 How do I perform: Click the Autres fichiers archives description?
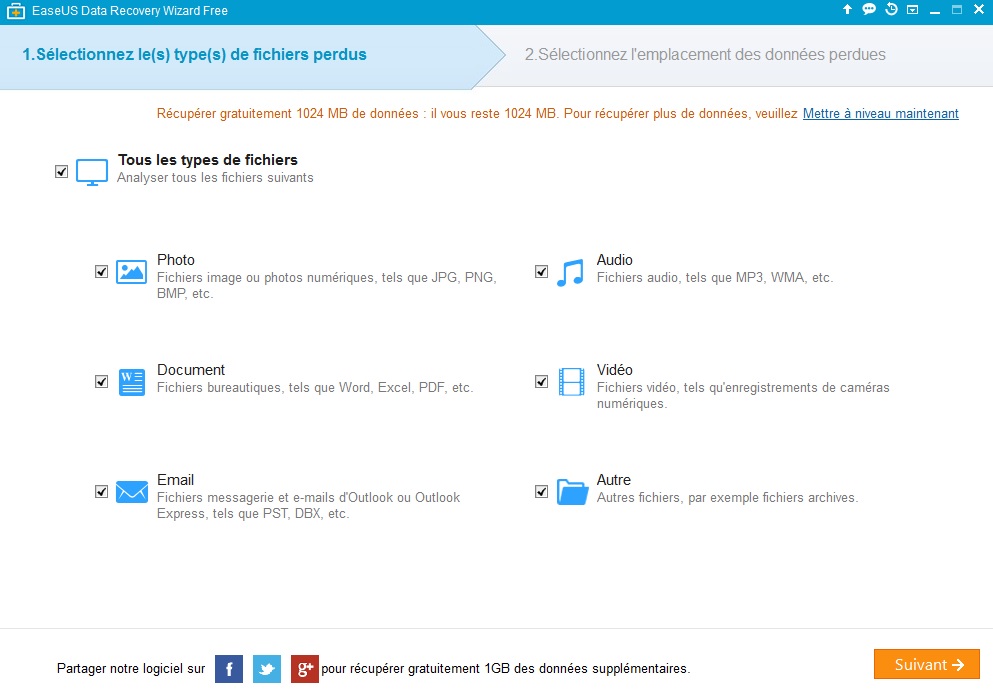(x=728, y=498)
